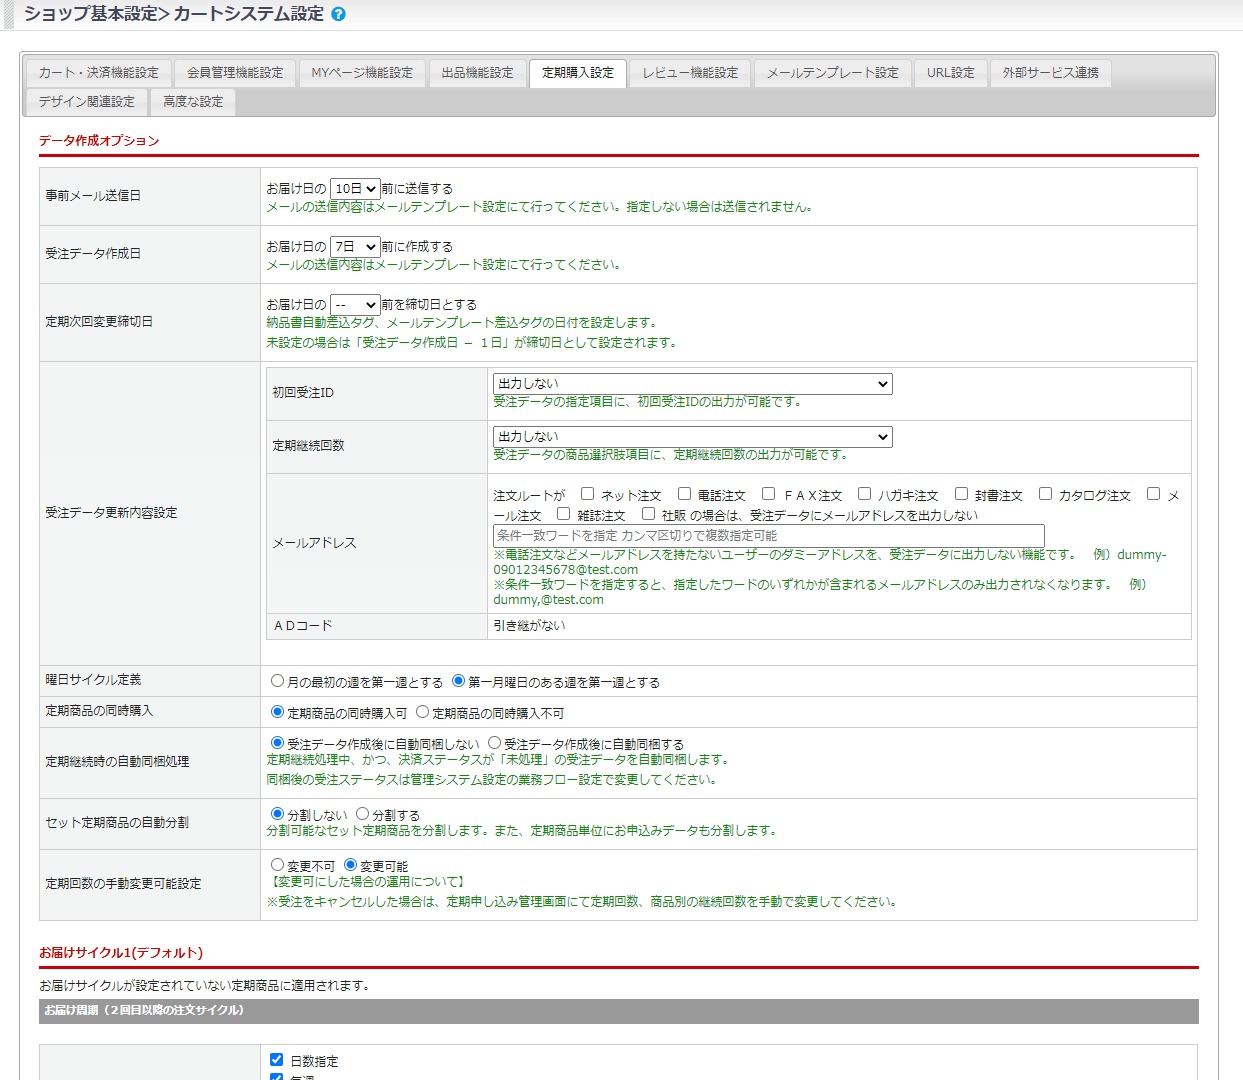
Task: Select 月の最初の週を第一週とする radio option
Action: coord(278,681)
